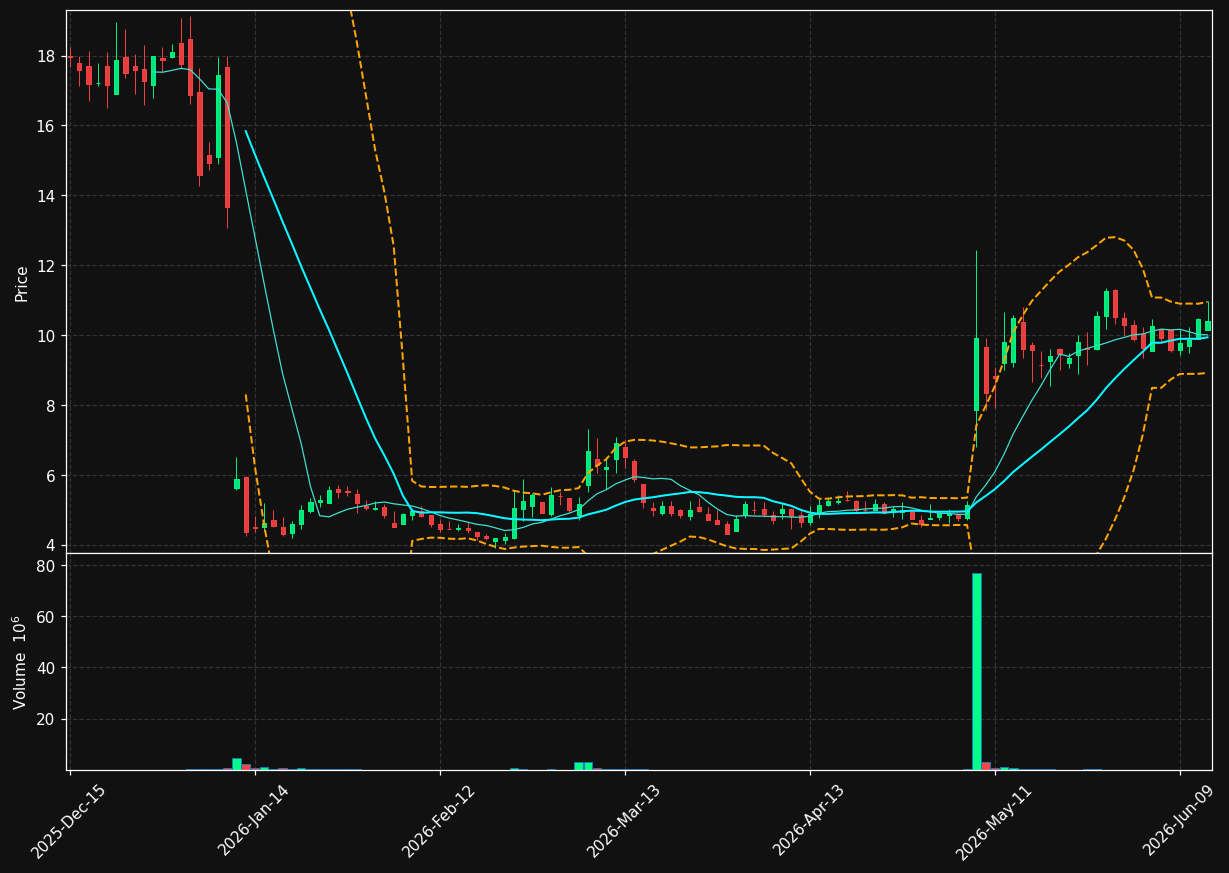Click price tick label 8
This screenshot has width=1229, height=873.
51,406
